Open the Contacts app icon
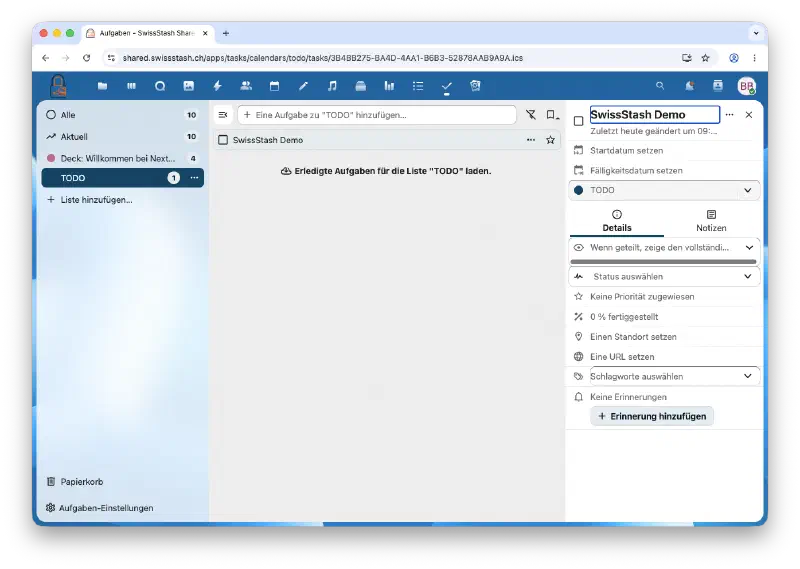 (x=246, y=86)
